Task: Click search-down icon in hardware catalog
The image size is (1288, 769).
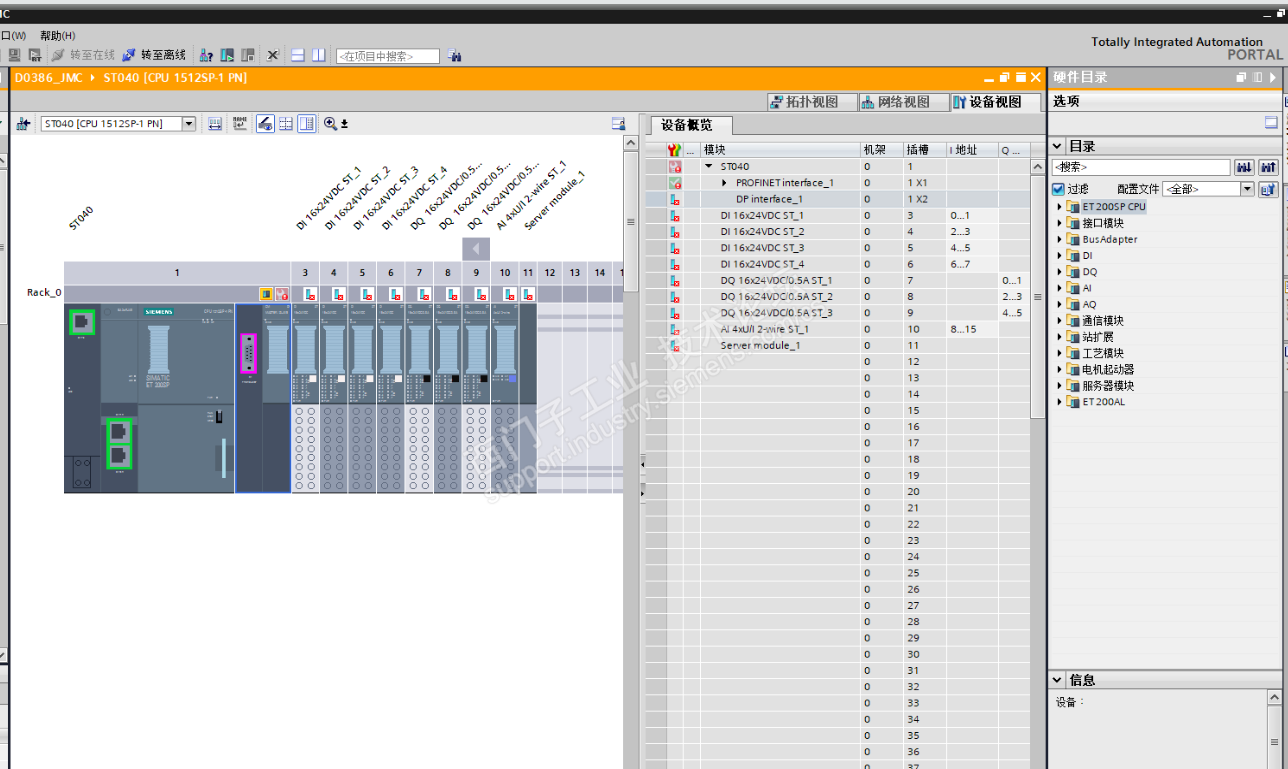Action: pyautogui.click(x=1244, y=168)
